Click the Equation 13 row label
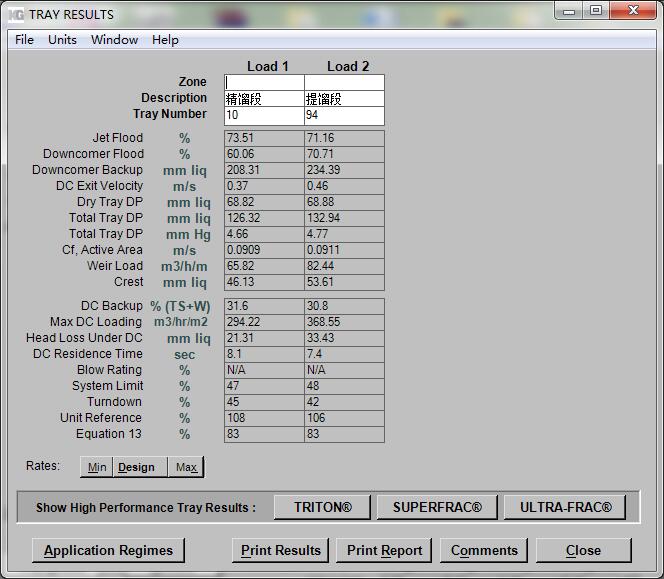 tap(109, 434)
